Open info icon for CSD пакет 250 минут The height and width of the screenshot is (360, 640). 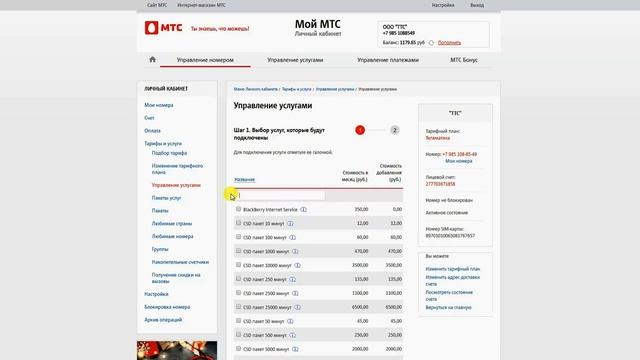[x=292, y=279]
